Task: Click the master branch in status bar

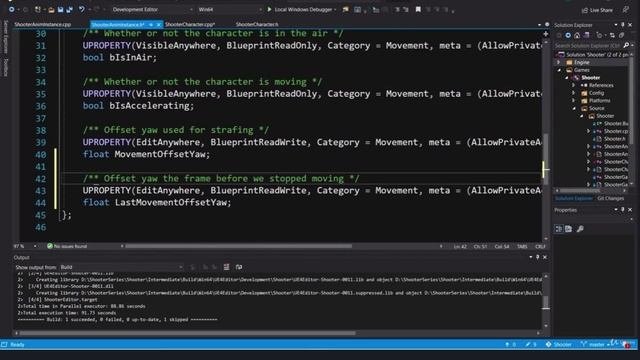Action: coord(596,345)
